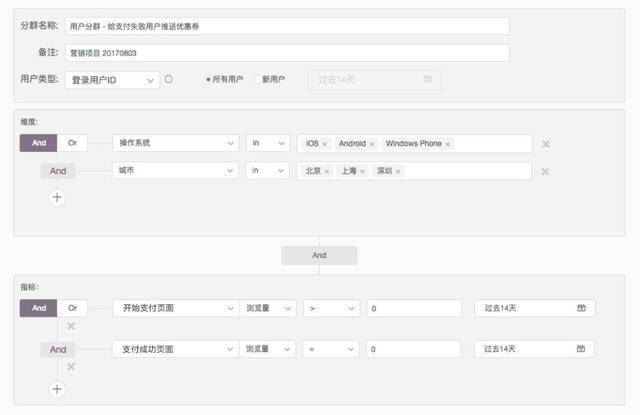Delete the 操作系统 dimension row
This screenshot has width=640, height=415.
pyautogui.click(x=545, y=144)
